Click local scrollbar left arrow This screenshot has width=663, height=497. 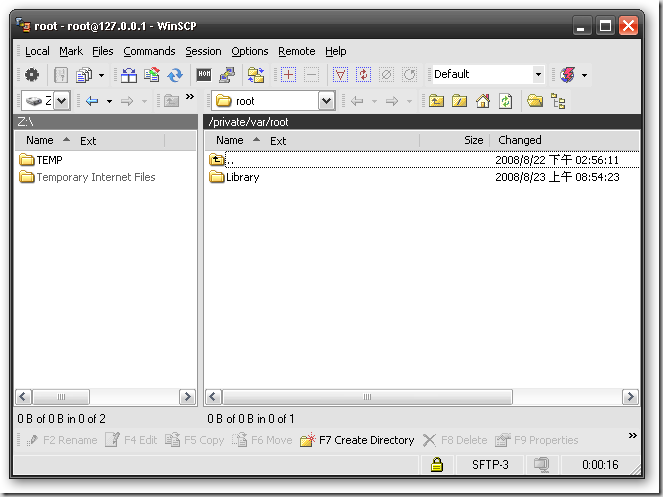point(23,397)
